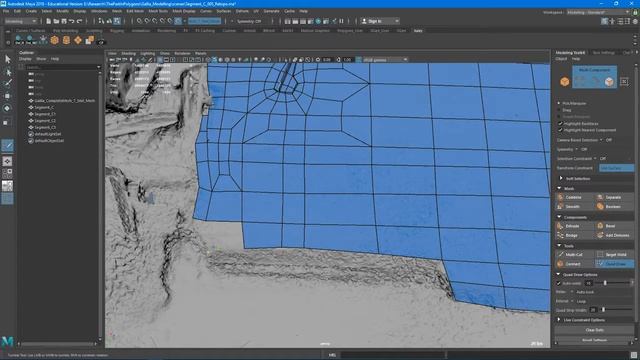Click the orange diamond shelf icon
Viewport: 640px width, 360px height.
click(x=78, y=40)
